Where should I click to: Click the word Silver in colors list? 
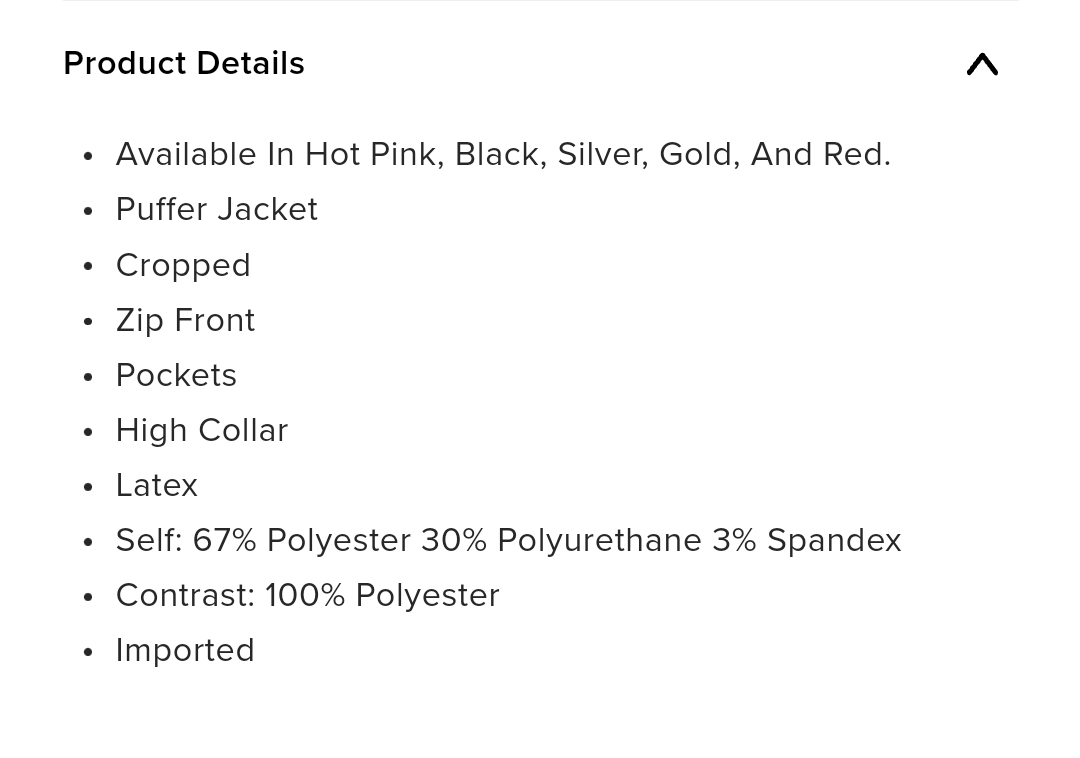tap(603, 154)
